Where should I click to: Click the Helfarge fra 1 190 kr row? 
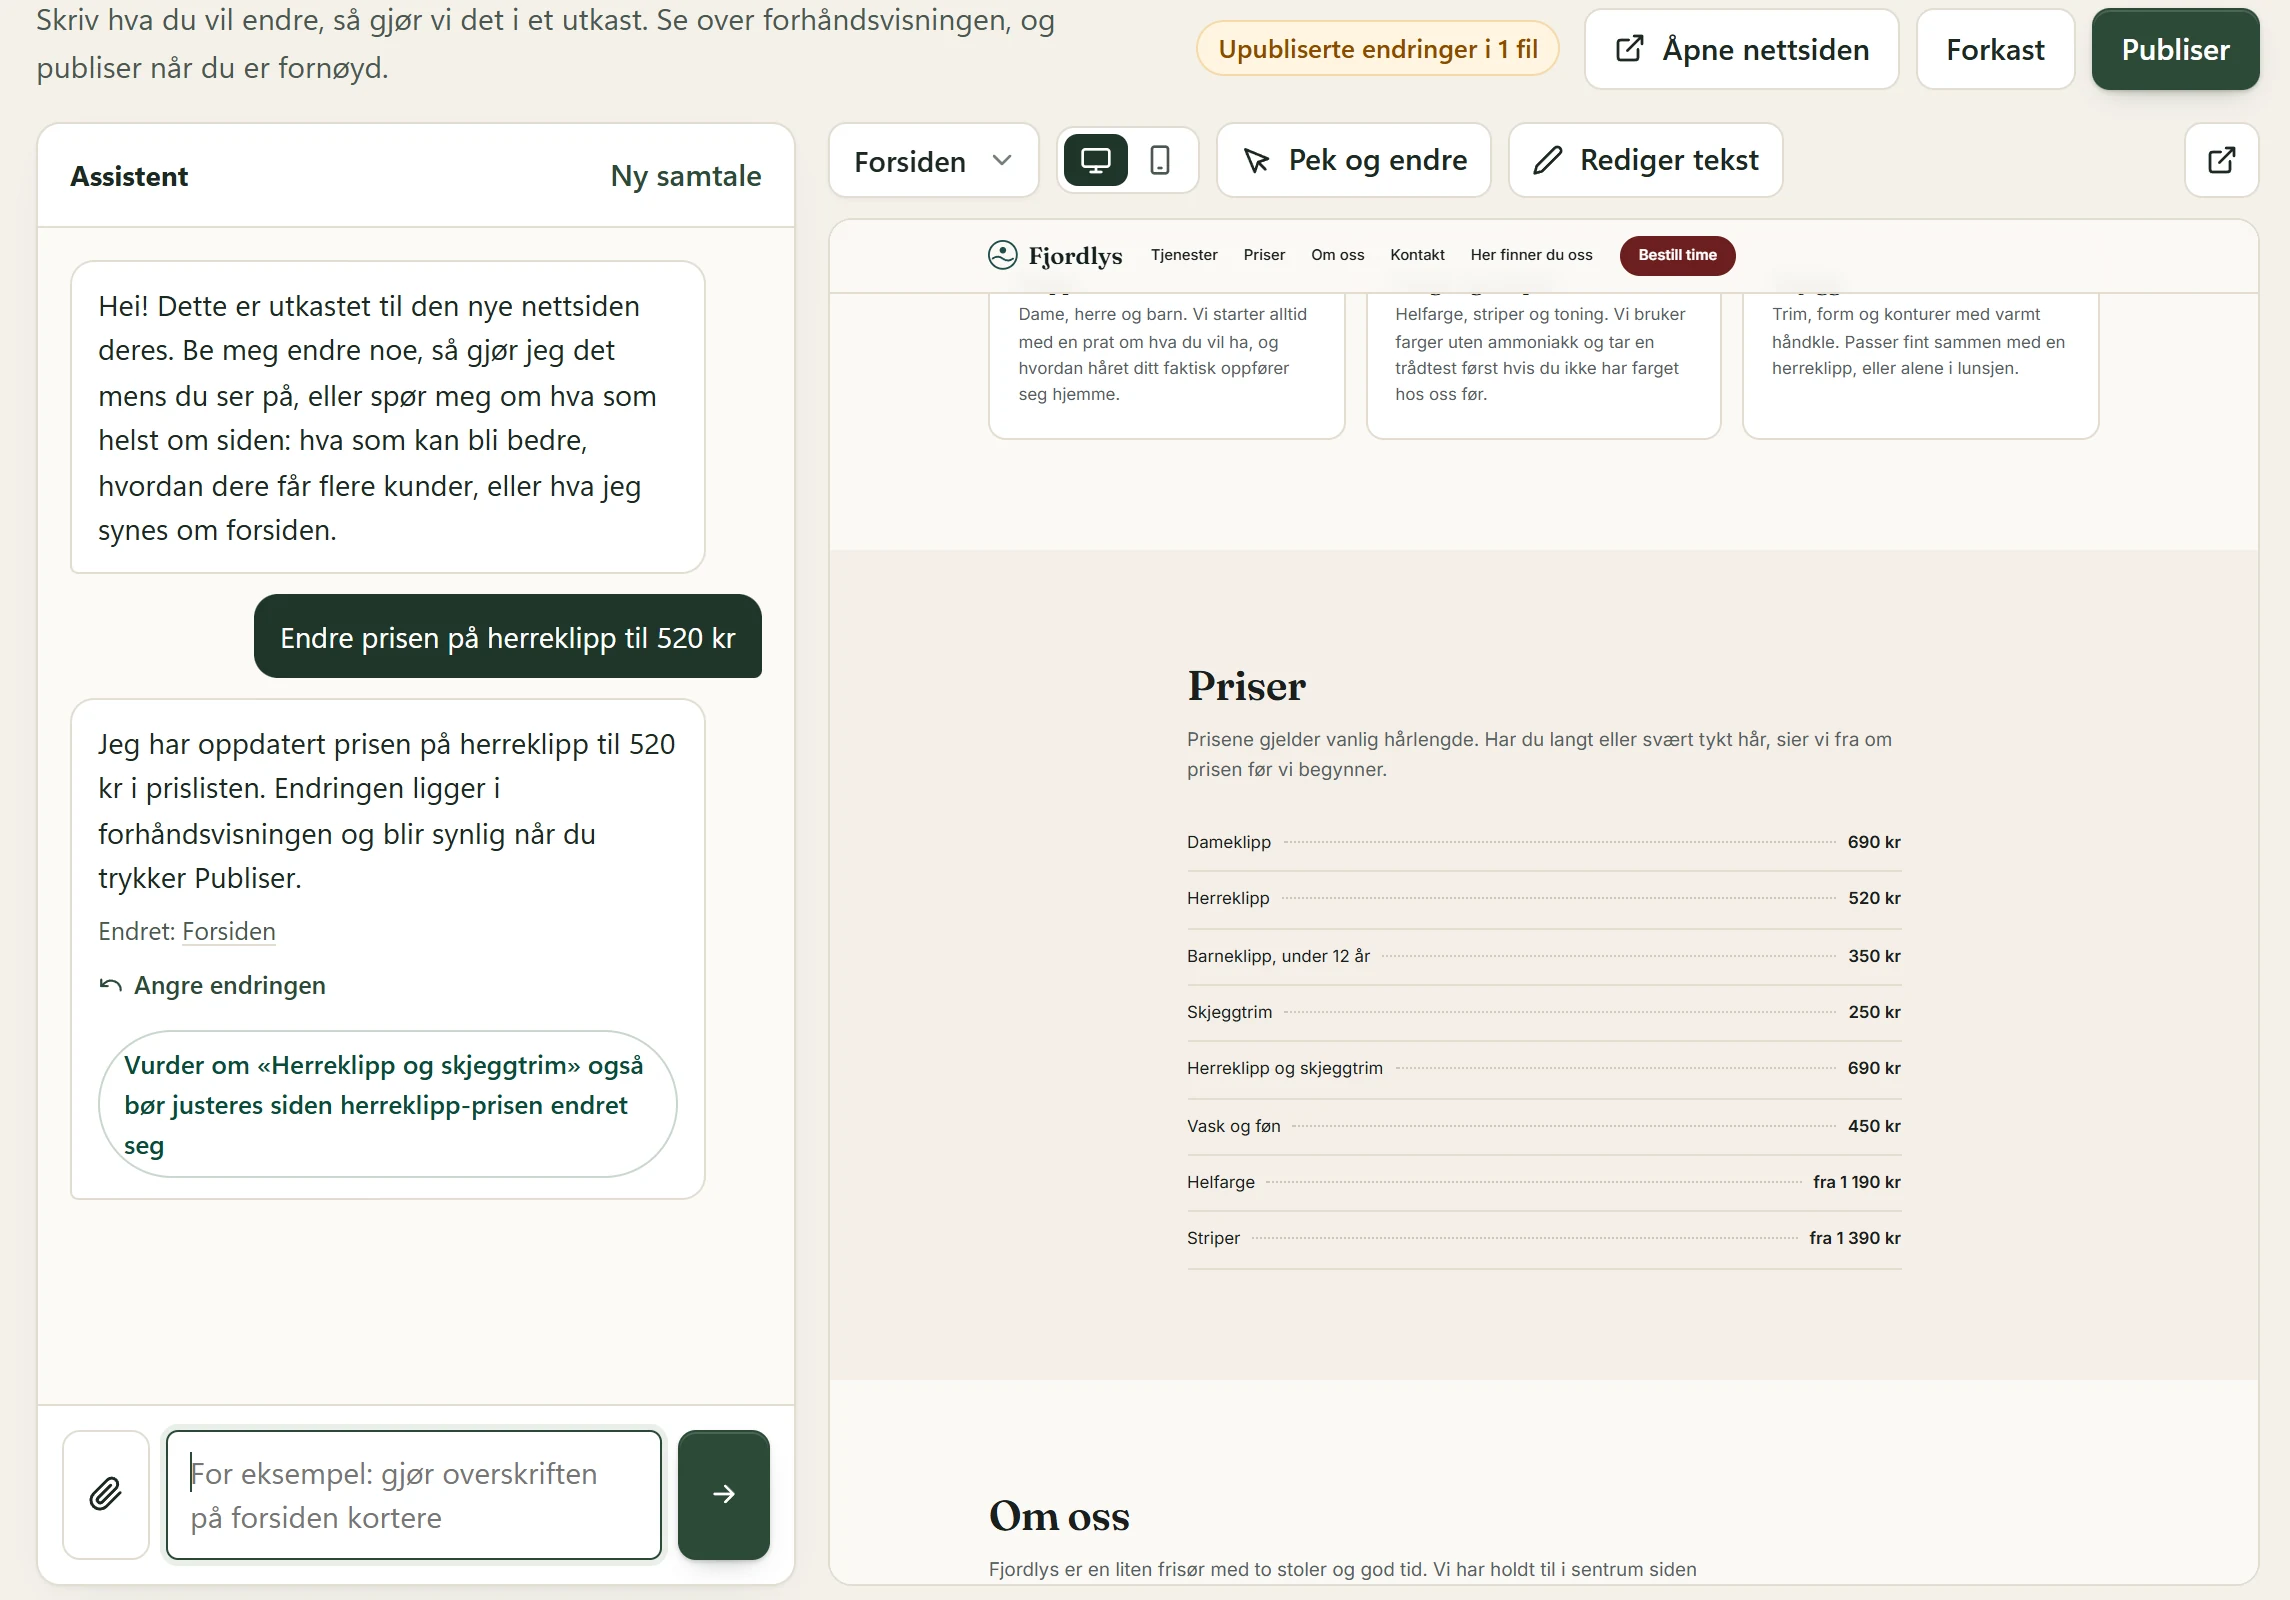pos(1544,1182)
